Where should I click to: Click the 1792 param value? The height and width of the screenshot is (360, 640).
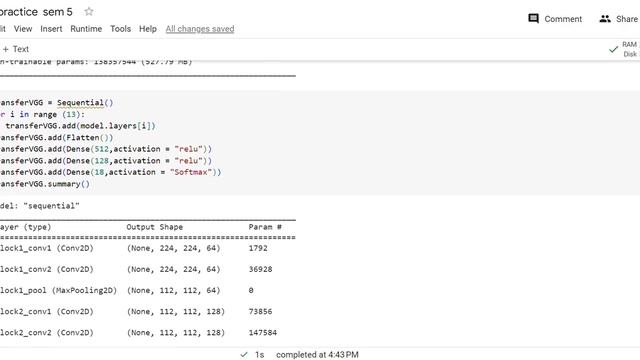click(x=258, y=248)
